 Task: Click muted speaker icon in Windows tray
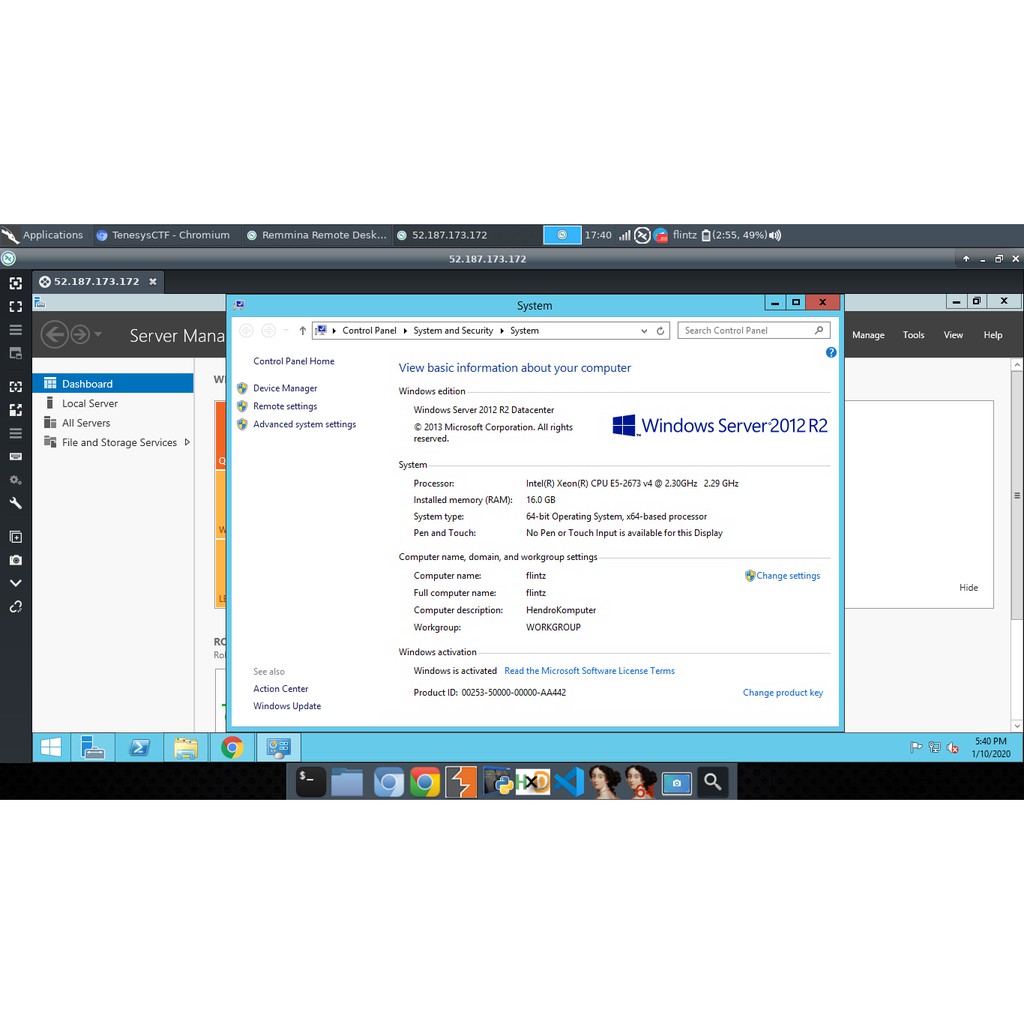click(953, 748)
